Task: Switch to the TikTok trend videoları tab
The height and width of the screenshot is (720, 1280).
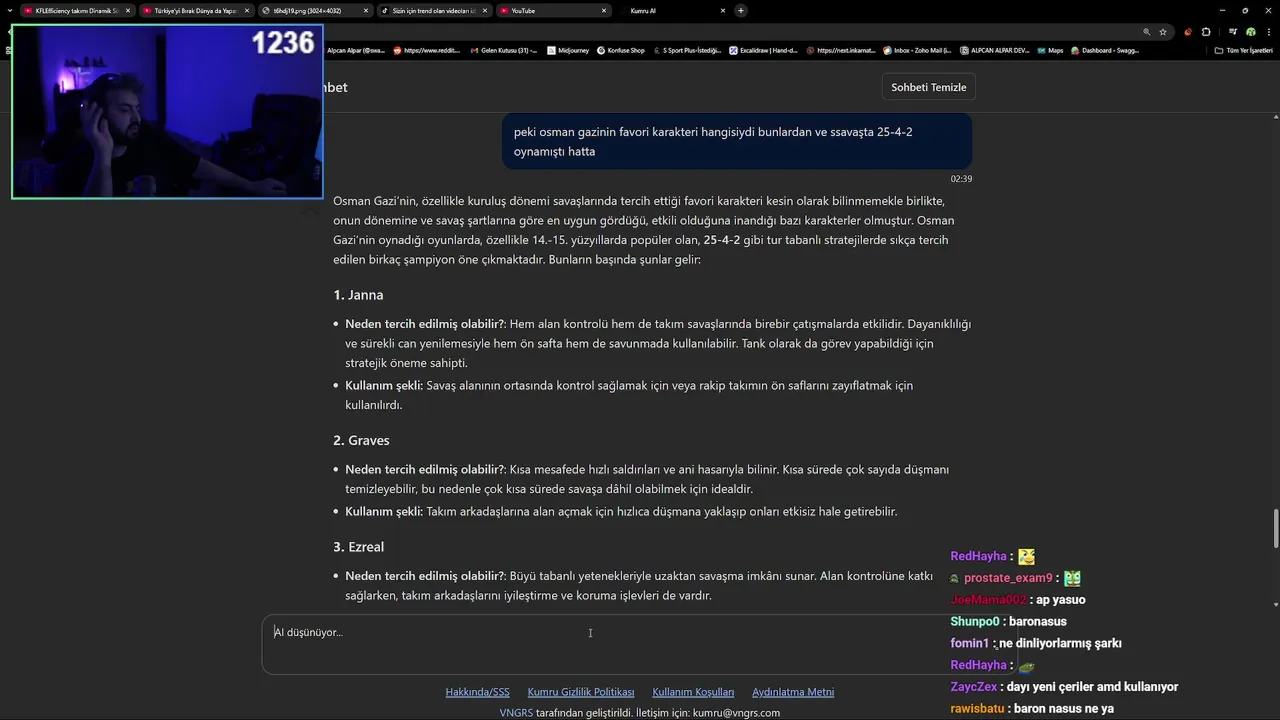Action: pyautogui.click(x=433, y=10)
